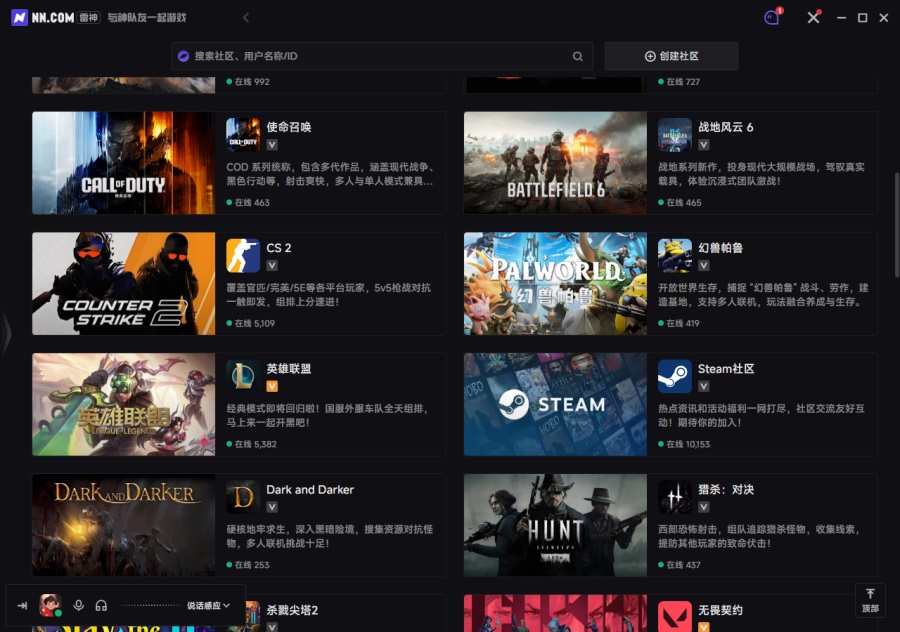Toggle the microphone mute icon
Image resolution: width=900 pixels, height=632 pixels.
(x=79, y=605)
